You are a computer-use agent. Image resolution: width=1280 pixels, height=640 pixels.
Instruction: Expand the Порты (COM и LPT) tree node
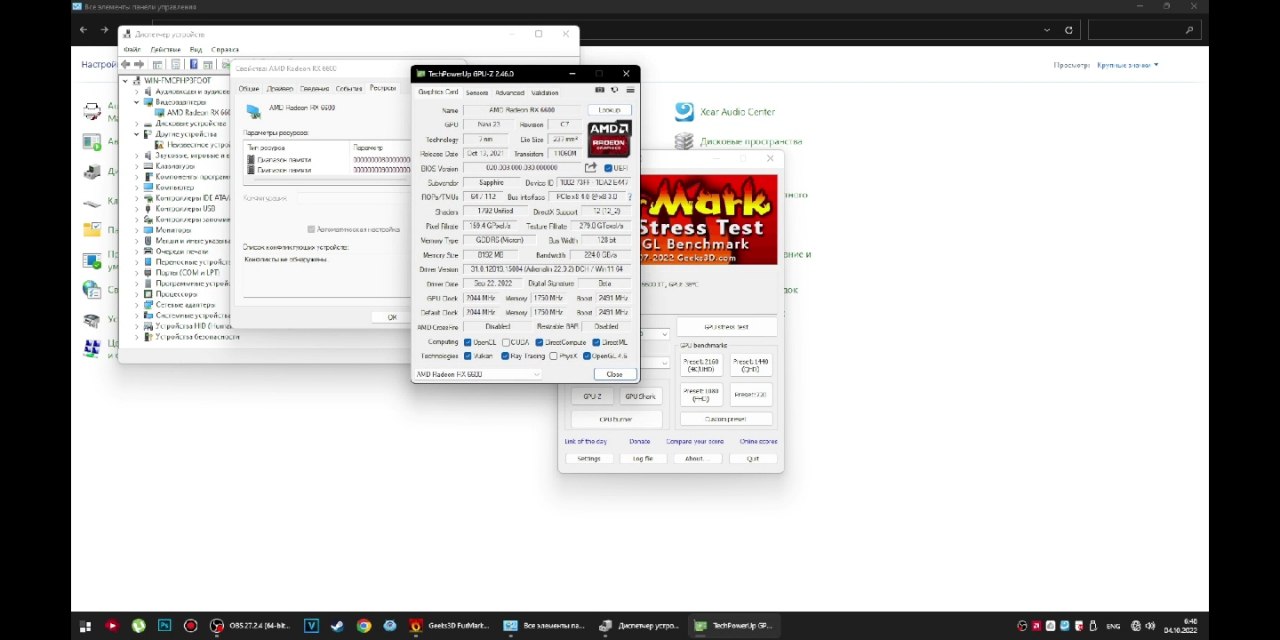(137, 272)
